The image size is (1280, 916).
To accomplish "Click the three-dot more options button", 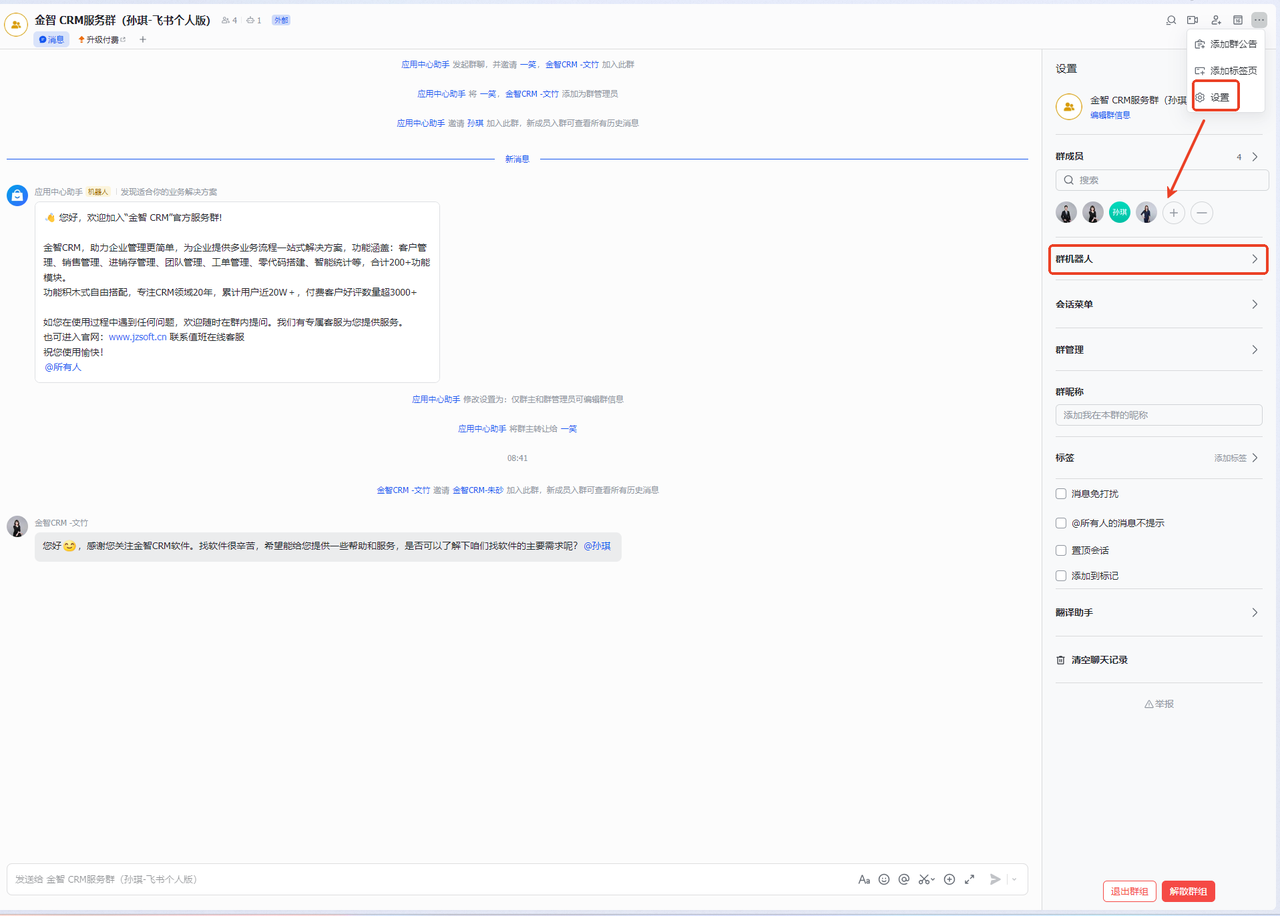I will tap(1258, 20).
